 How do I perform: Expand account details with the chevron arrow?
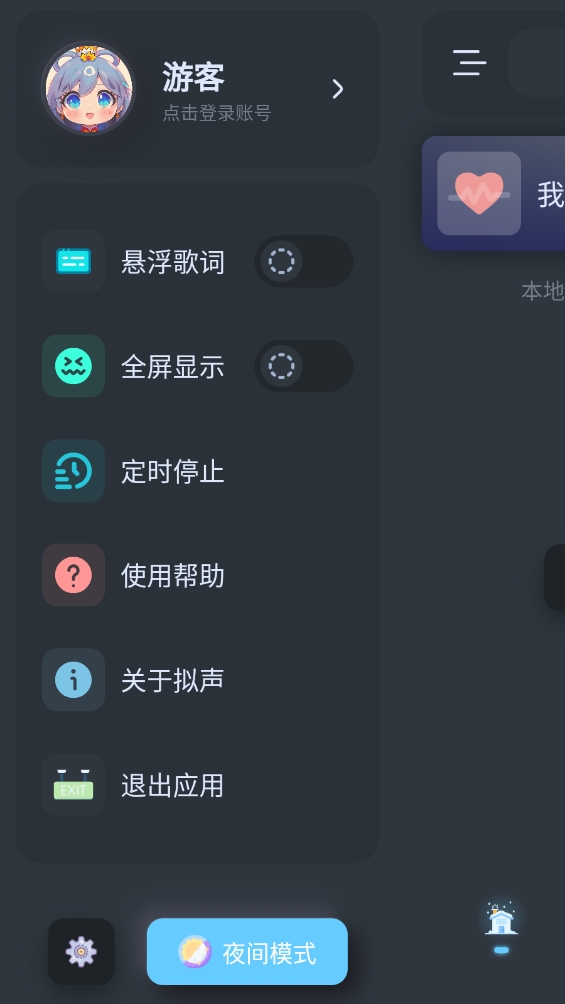click(338, 89)
